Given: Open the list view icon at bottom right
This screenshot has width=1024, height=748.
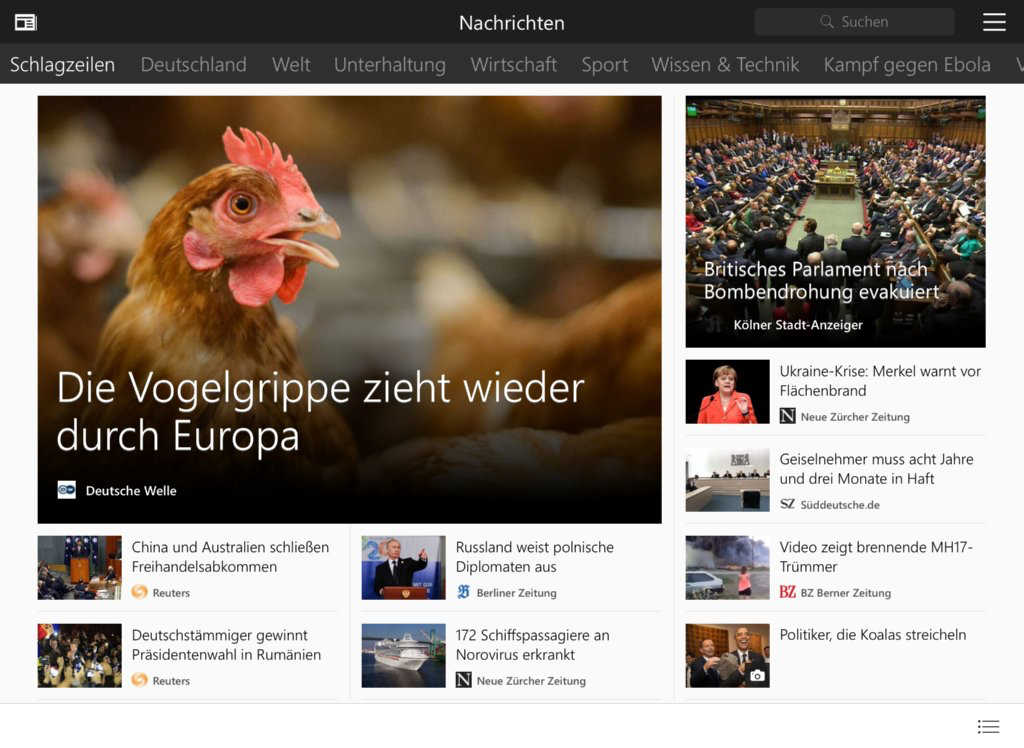Looking at the screenshot, I should 988,726.
